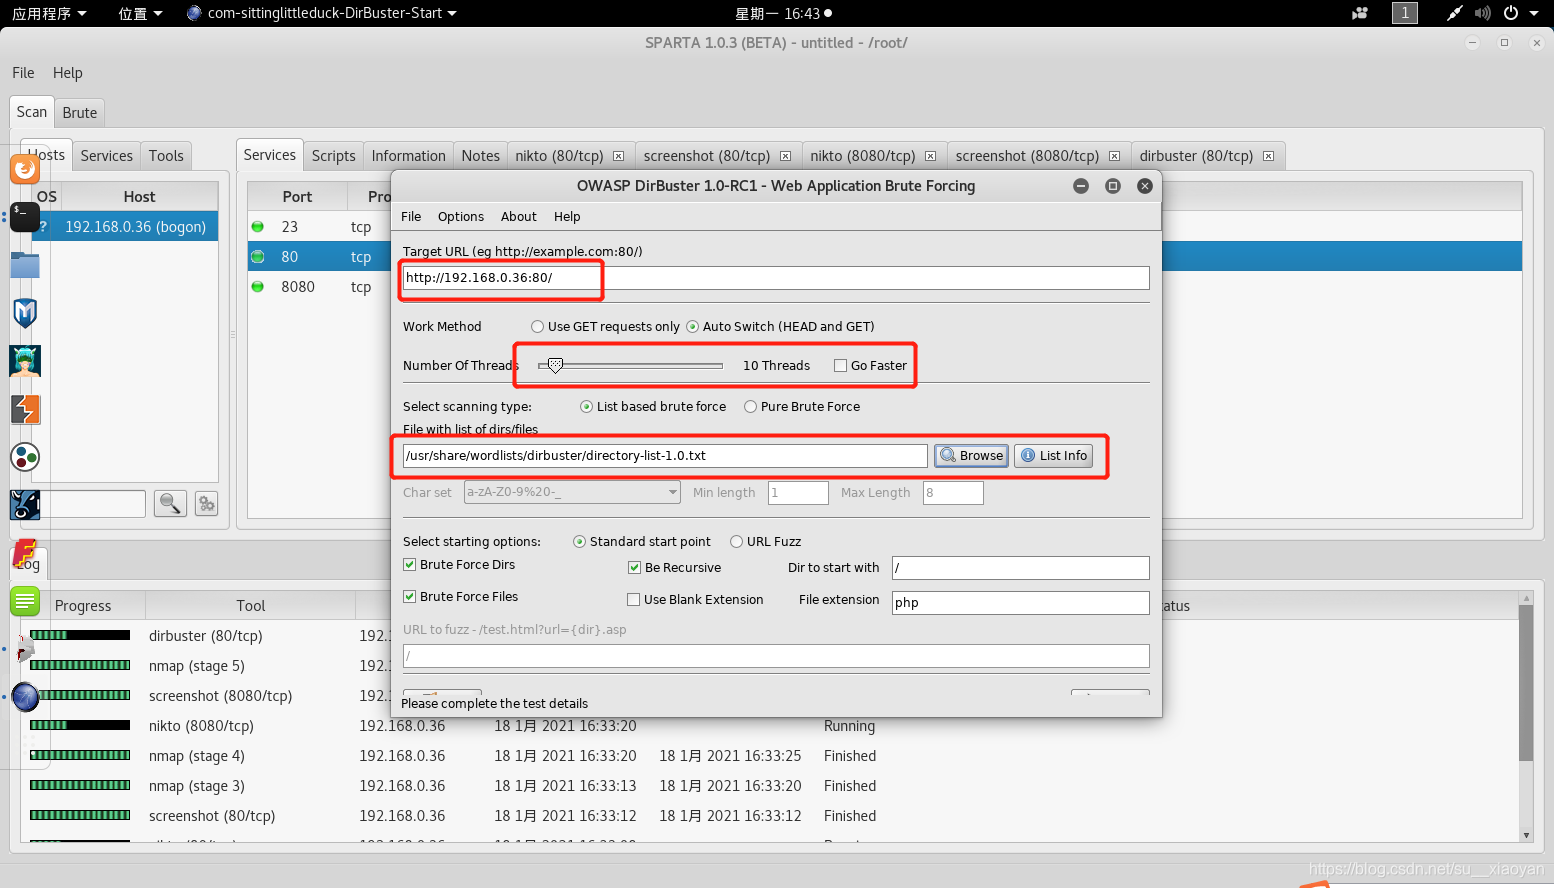The width and height of the screenshot is (1554, 888).
Task: Toggle Be Recursive checkbox
Action: pyautogui.click(x=635, y=568)
